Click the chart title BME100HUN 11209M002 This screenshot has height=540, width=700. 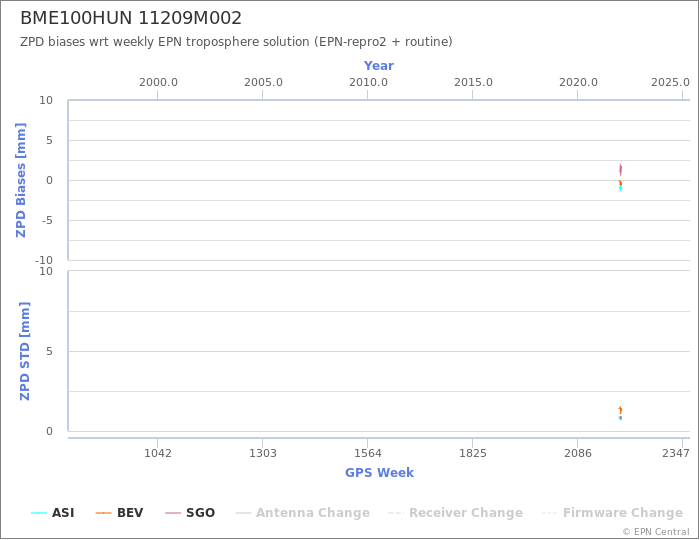[131, 18]
